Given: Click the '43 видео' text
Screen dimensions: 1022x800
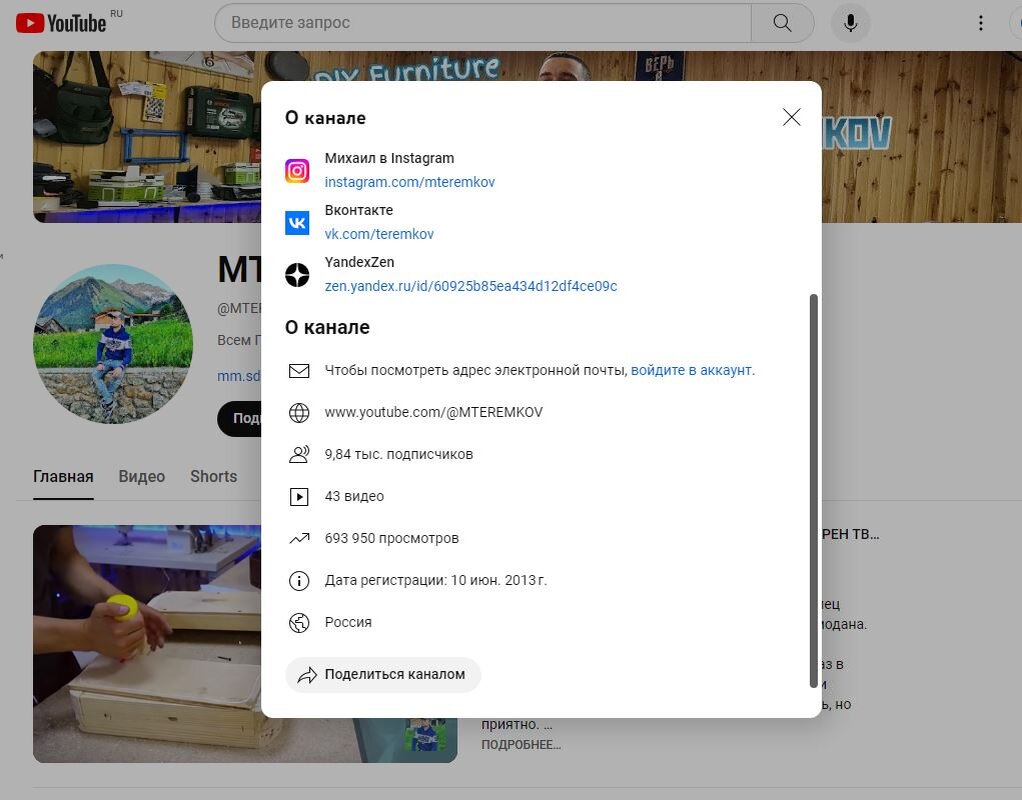Looking at the screenshot, I should coord(354,496).
